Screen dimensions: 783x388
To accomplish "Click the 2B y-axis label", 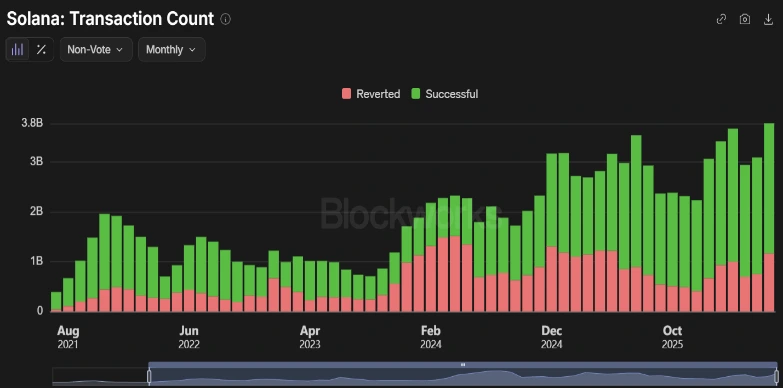I will [37, 212].
